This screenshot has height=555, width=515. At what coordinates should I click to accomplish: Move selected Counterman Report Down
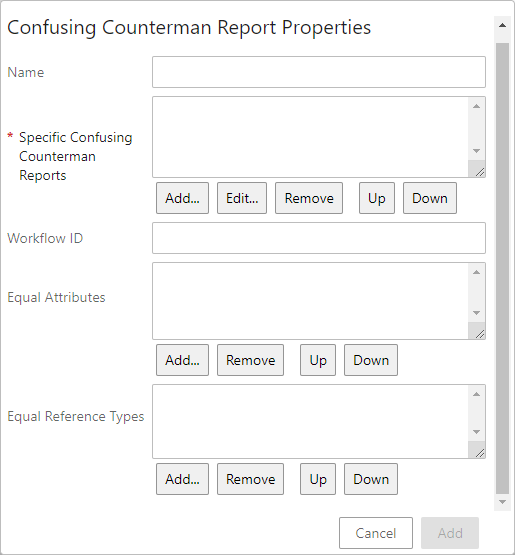pyautogui.click(x=430, y=198)
